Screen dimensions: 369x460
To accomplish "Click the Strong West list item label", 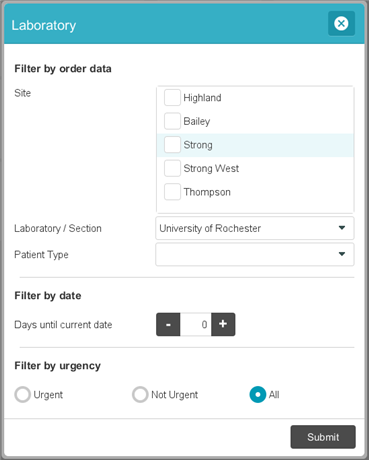I will point(211,168).
